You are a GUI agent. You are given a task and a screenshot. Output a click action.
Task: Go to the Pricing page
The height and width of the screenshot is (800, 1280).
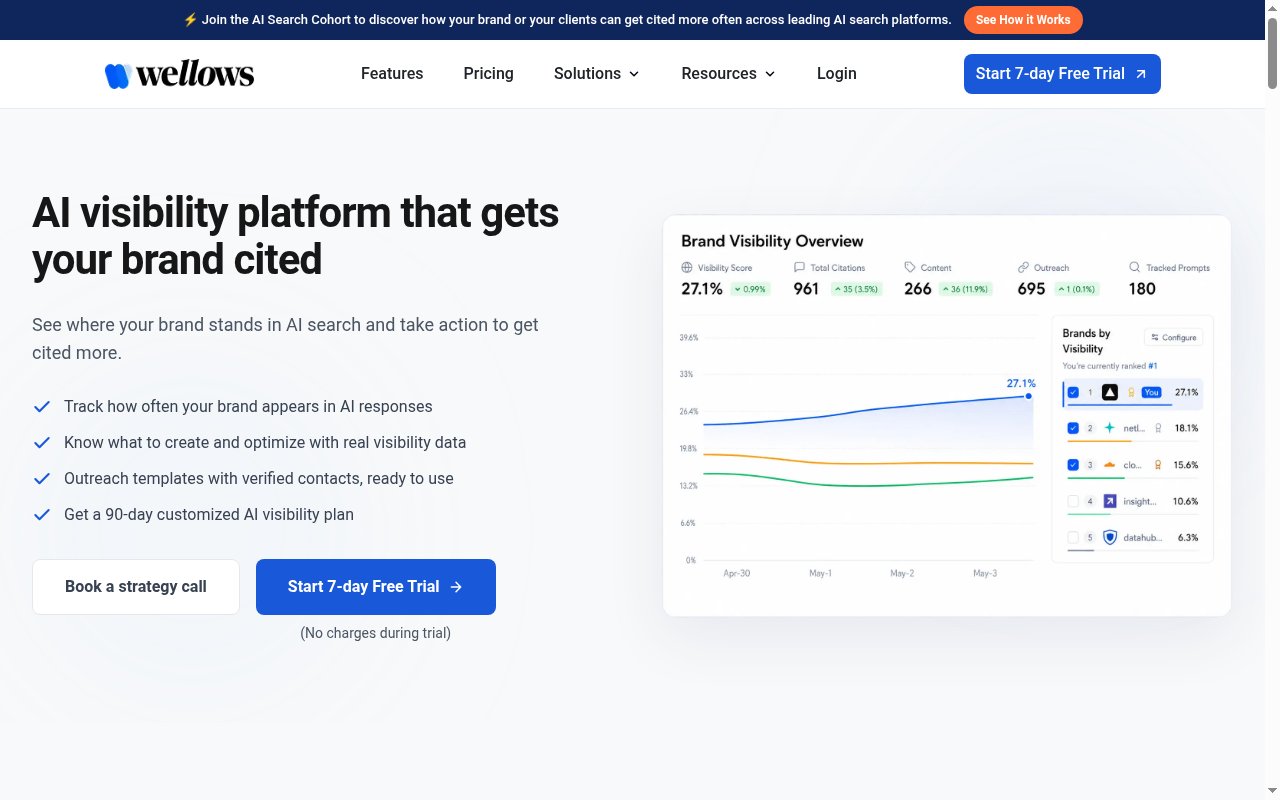[x=489, y=74]
